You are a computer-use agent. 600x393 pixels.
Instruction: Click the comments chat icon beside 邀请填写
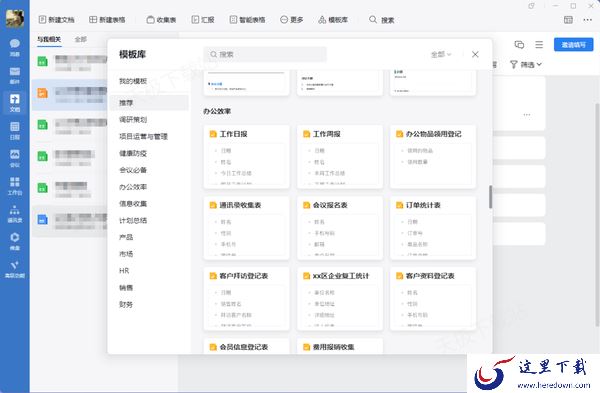tap(519, 44)
